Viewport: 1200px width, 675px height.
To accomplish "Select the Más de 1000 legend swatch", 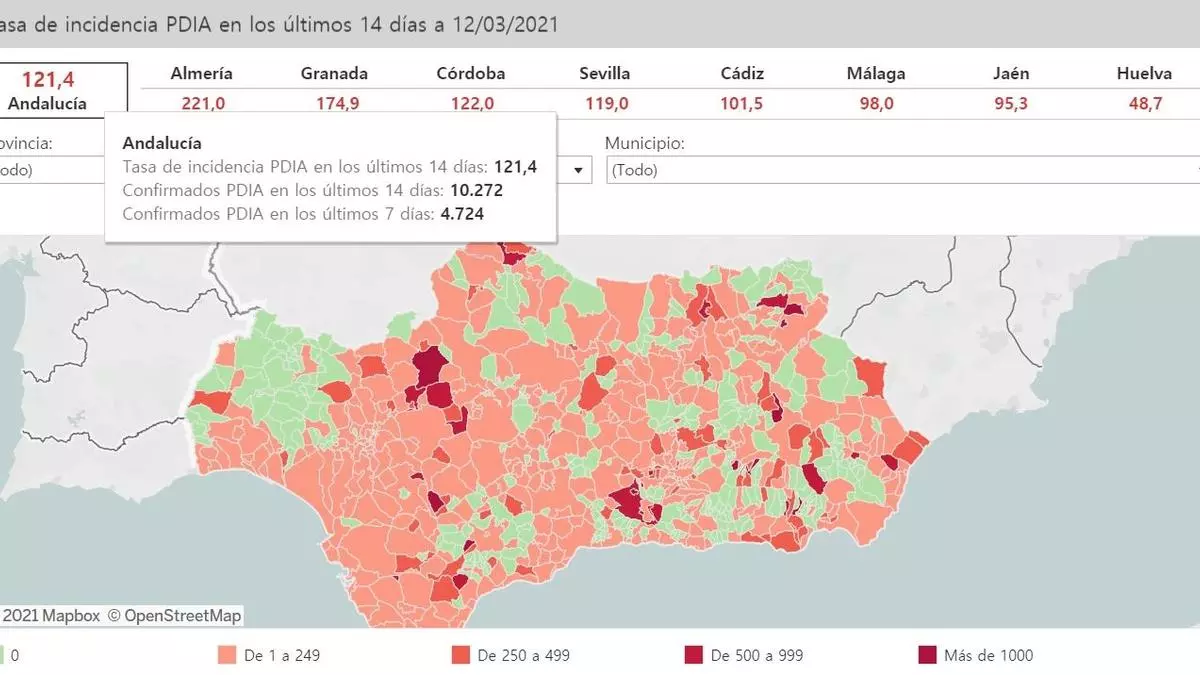I will pos(927,656).
